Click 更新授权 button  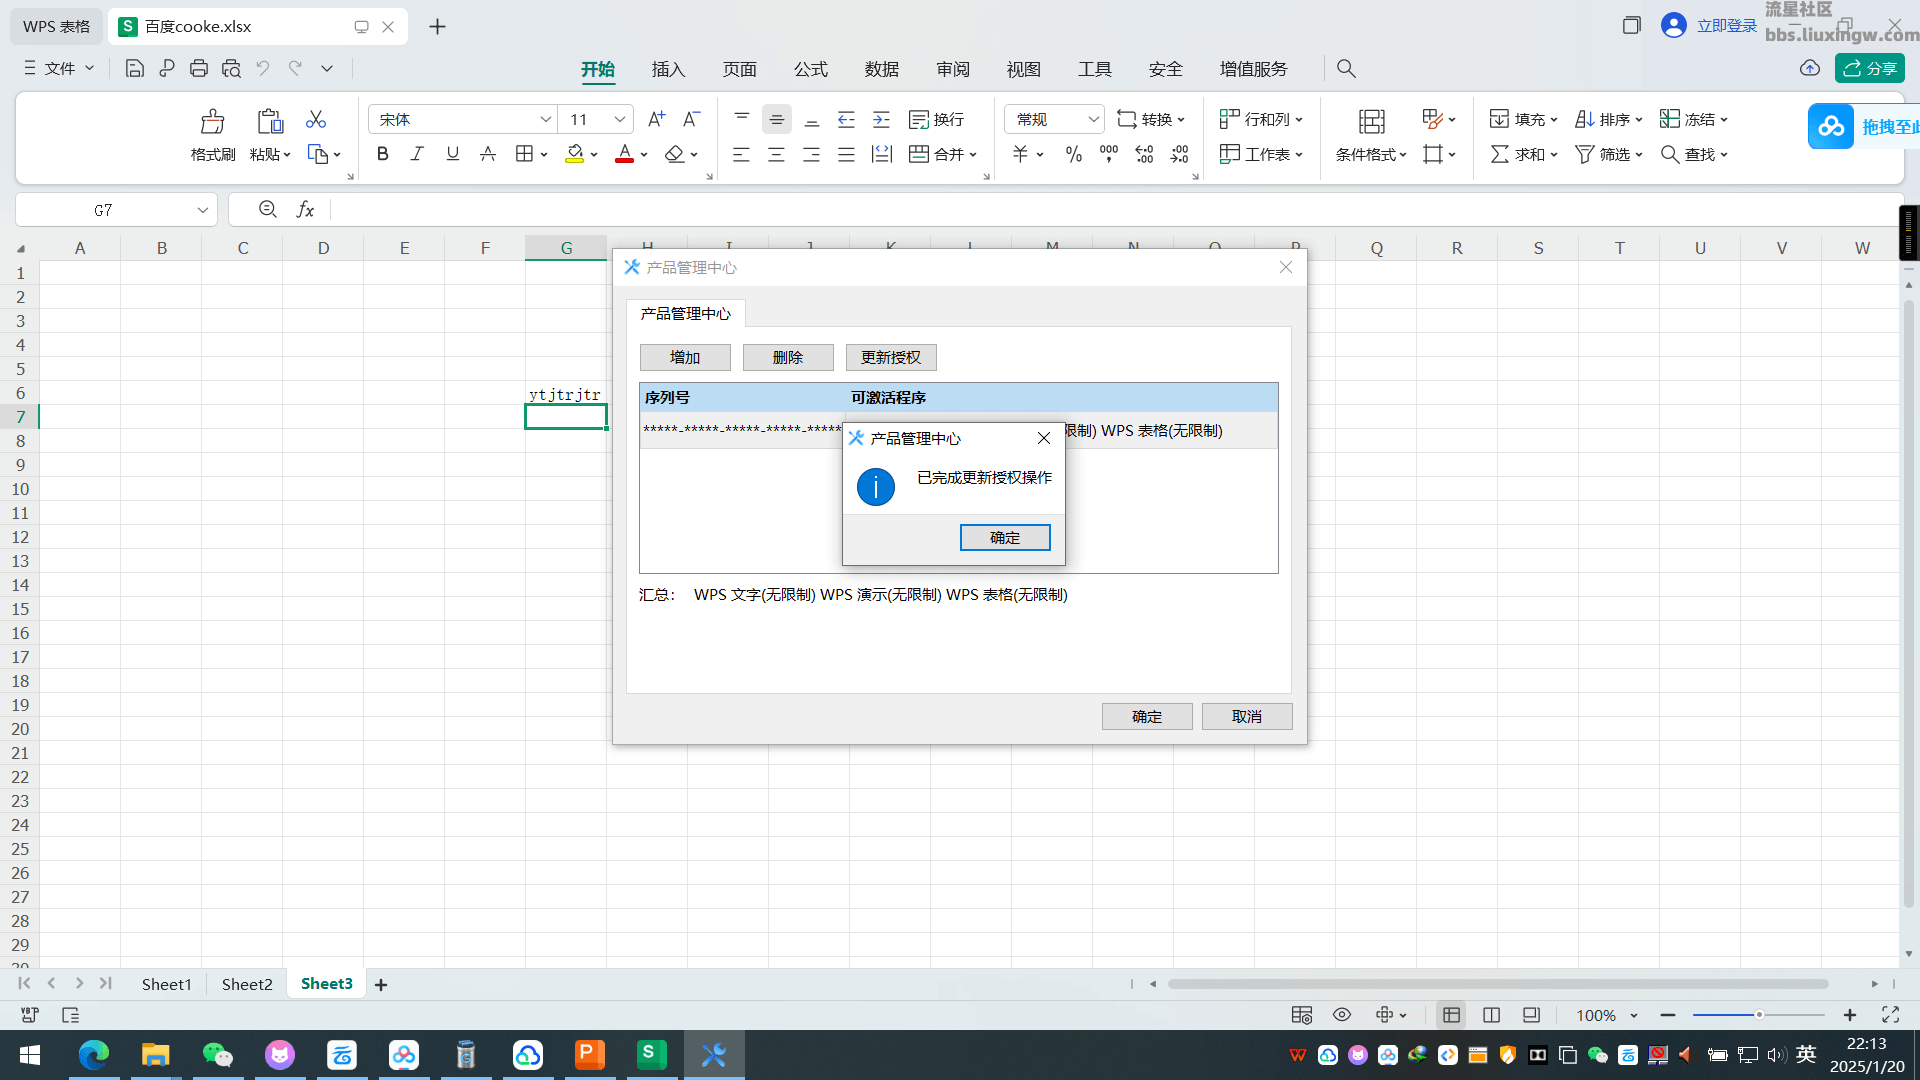tap(891, 357)
